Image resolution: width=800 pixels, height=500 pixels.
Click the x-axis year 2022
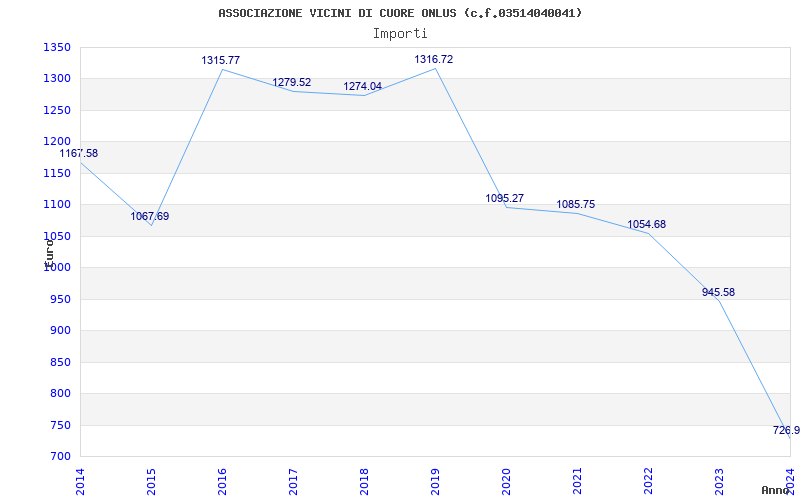(648, 481)
